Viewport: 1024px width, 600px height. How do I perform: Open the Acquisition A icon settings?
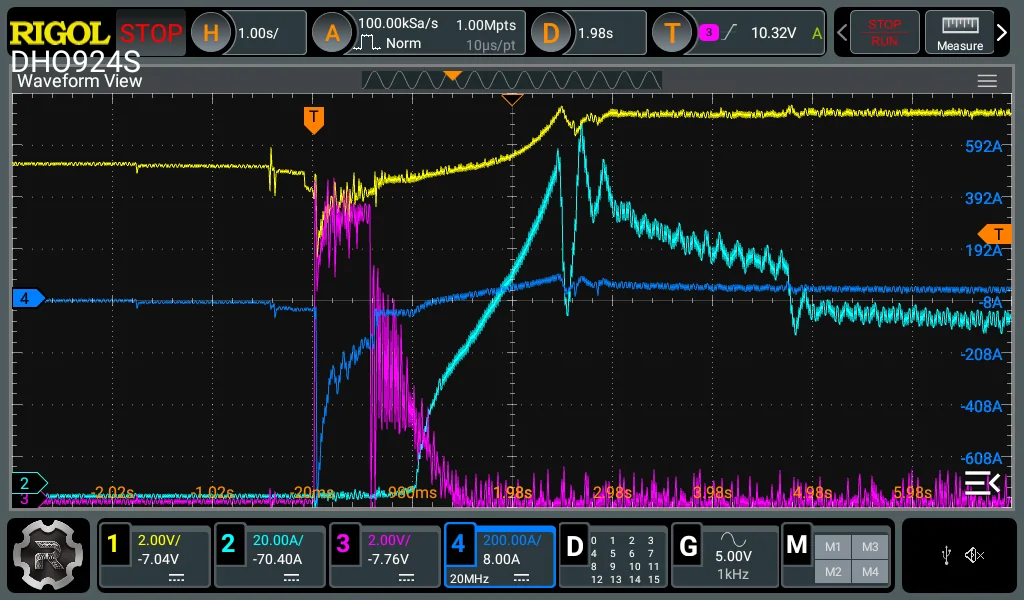(x=332, y=33)
